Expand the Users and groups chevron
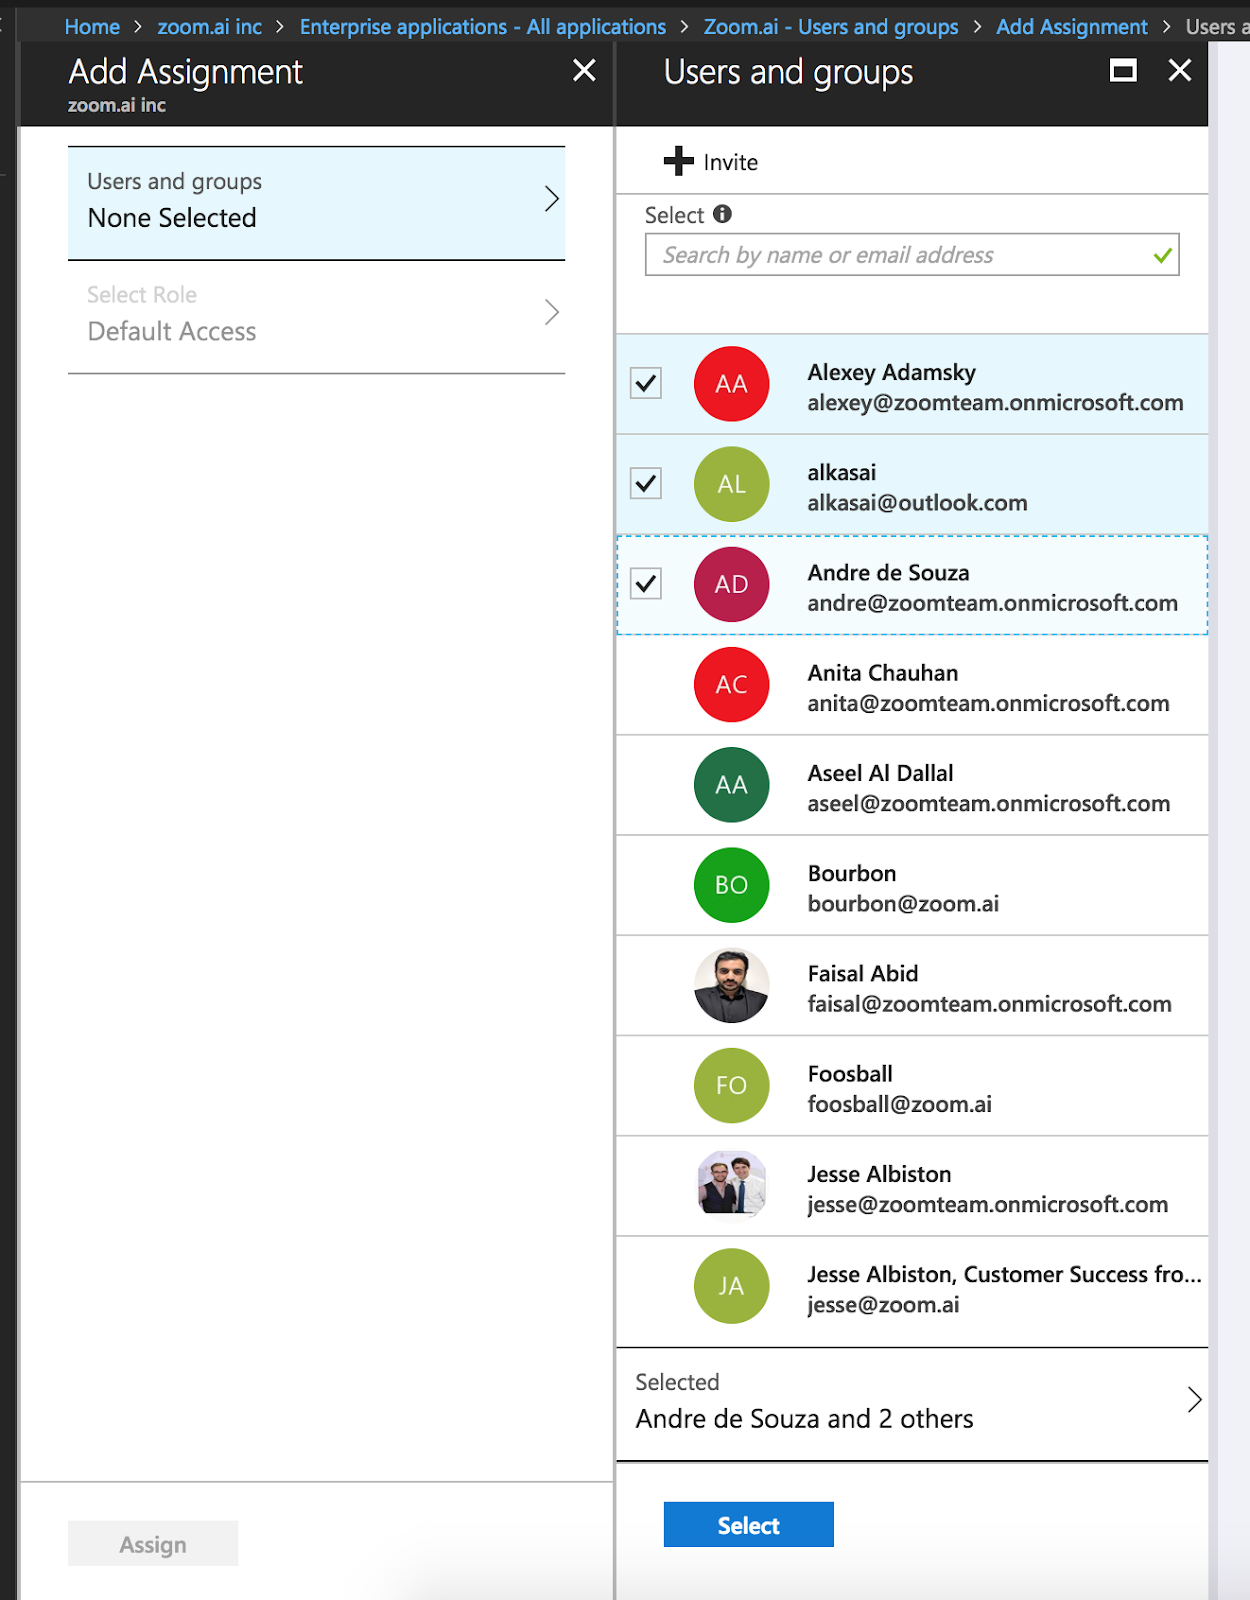 (x=551, y=199)
